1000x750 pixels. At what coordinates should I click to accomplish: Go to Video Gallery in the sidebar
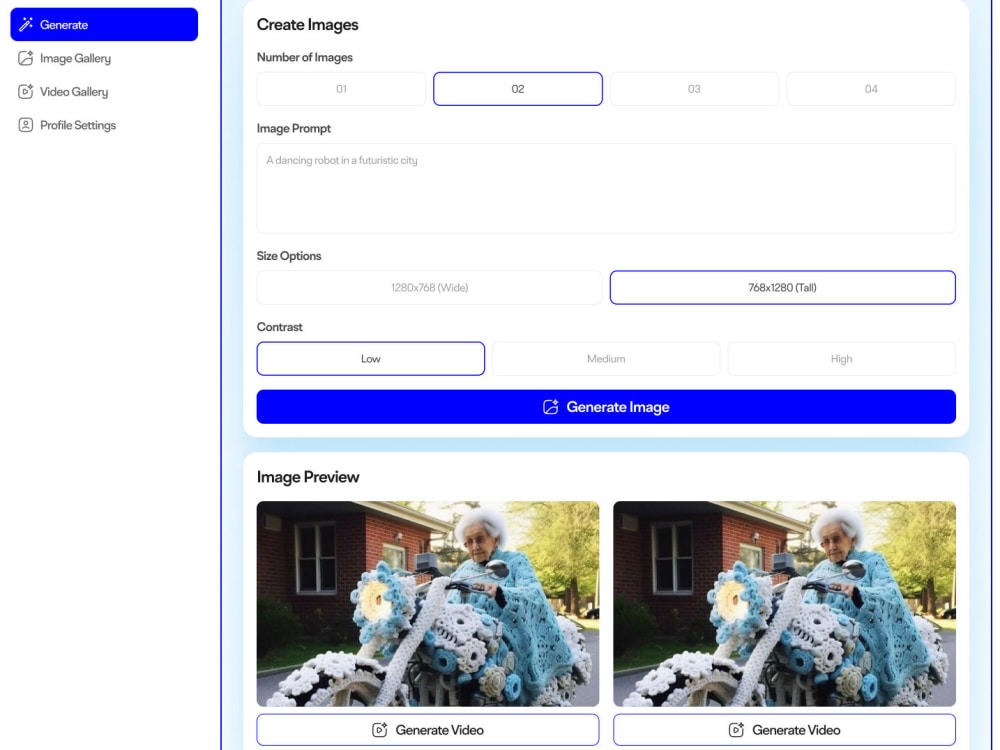point(104,91)
